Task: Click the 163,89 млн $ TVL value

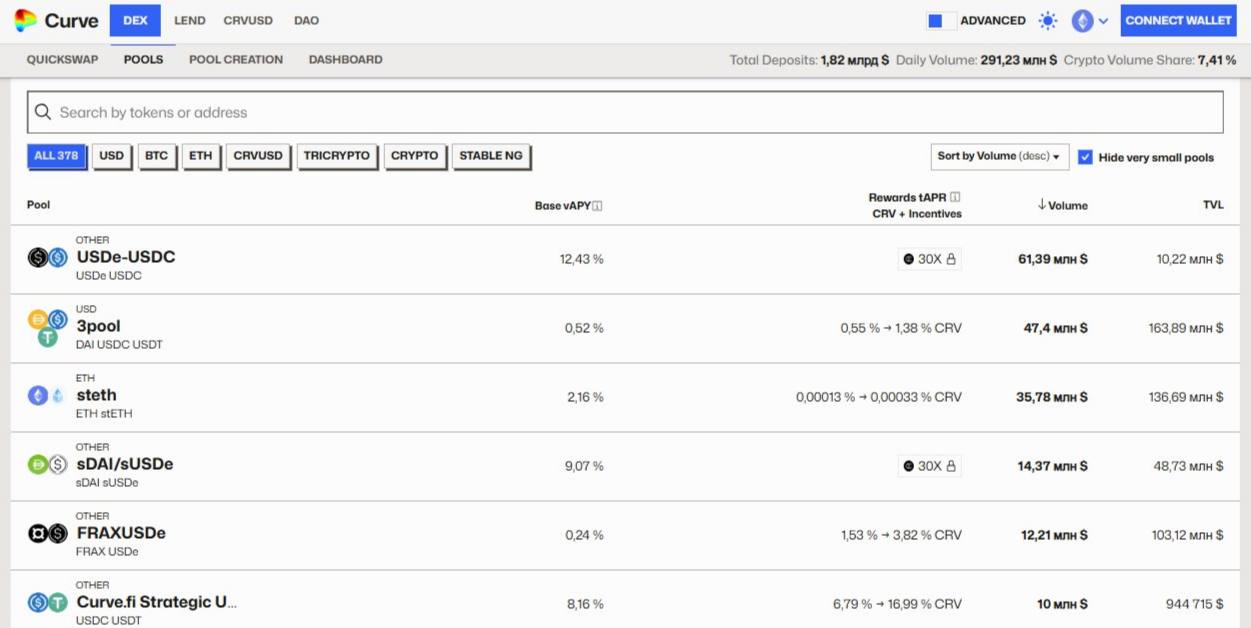Action: pos(1186,328)
